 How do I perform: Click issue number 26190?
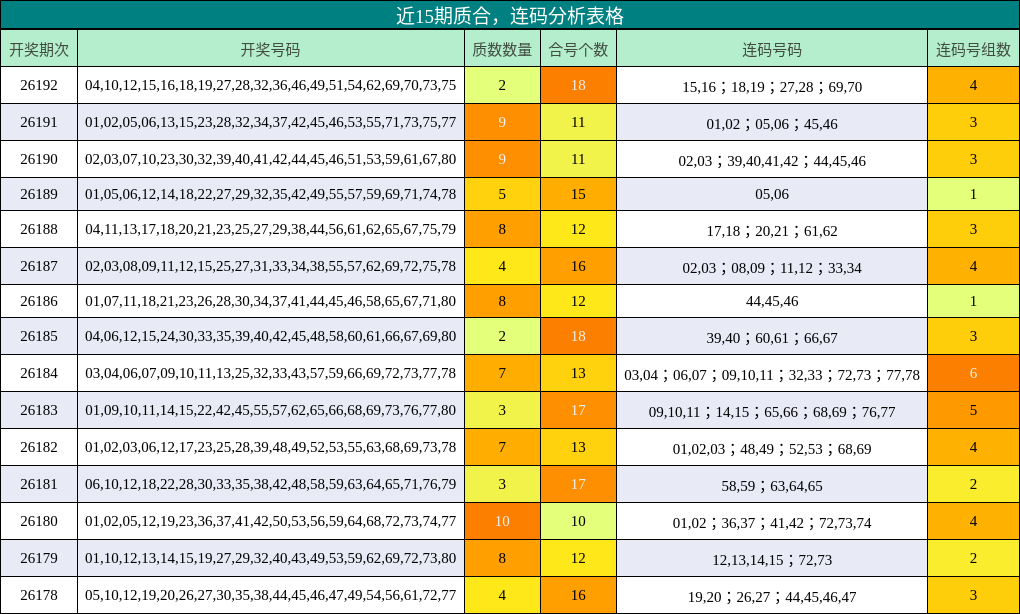[39, 159]
